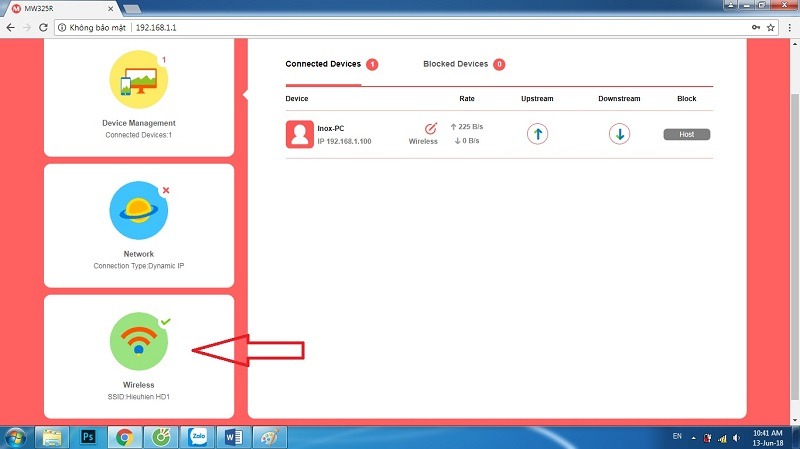This screenshot has width=800, height=449.
Task: Bookmark this page with star icon
Action: click(x=770, y=28)
